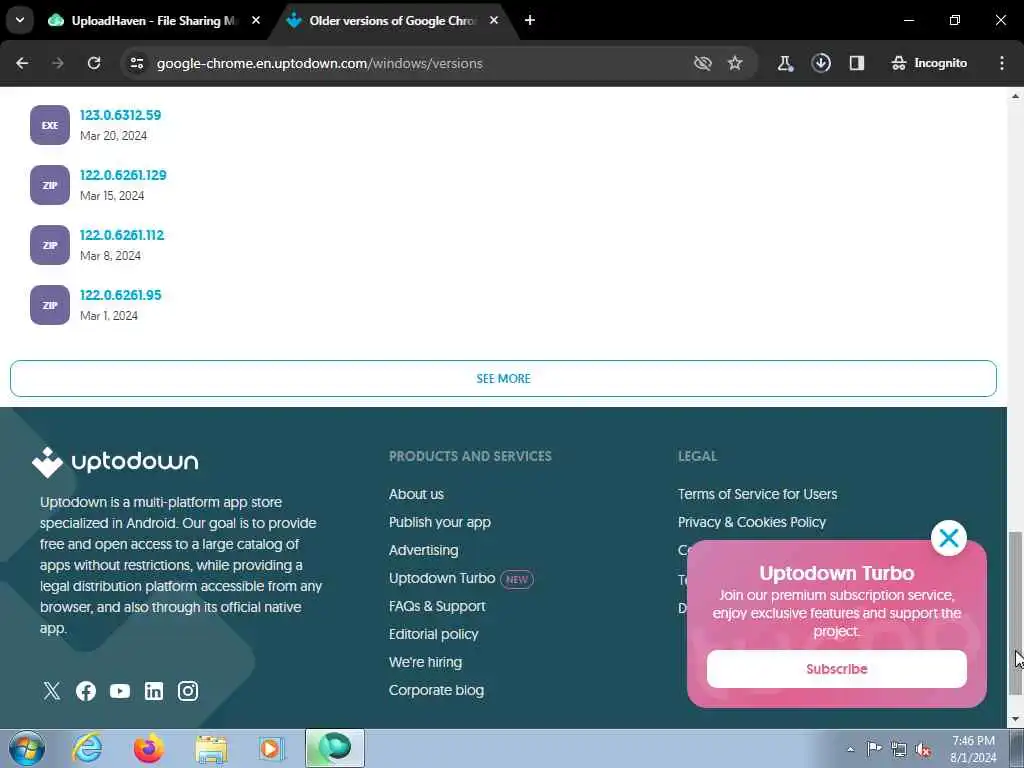This screenshot has height=768, width=1024.
Task: Click the page vertical scrollbar thumb
Action: 1015,613
